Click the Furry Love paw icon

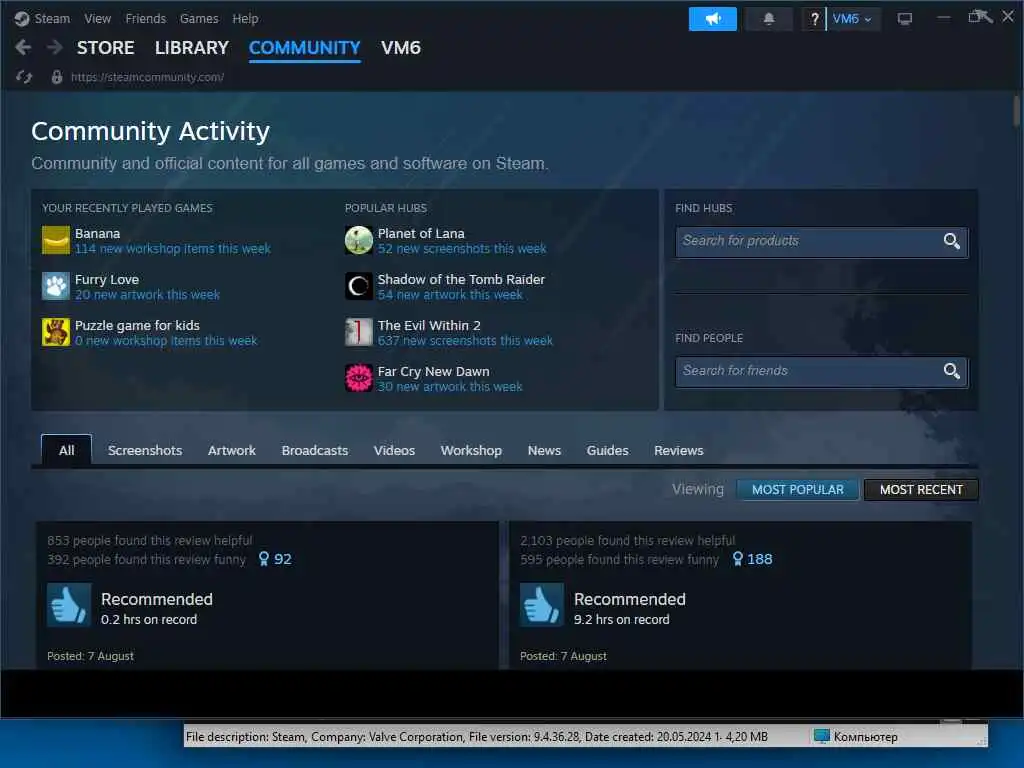click(56, 286)
